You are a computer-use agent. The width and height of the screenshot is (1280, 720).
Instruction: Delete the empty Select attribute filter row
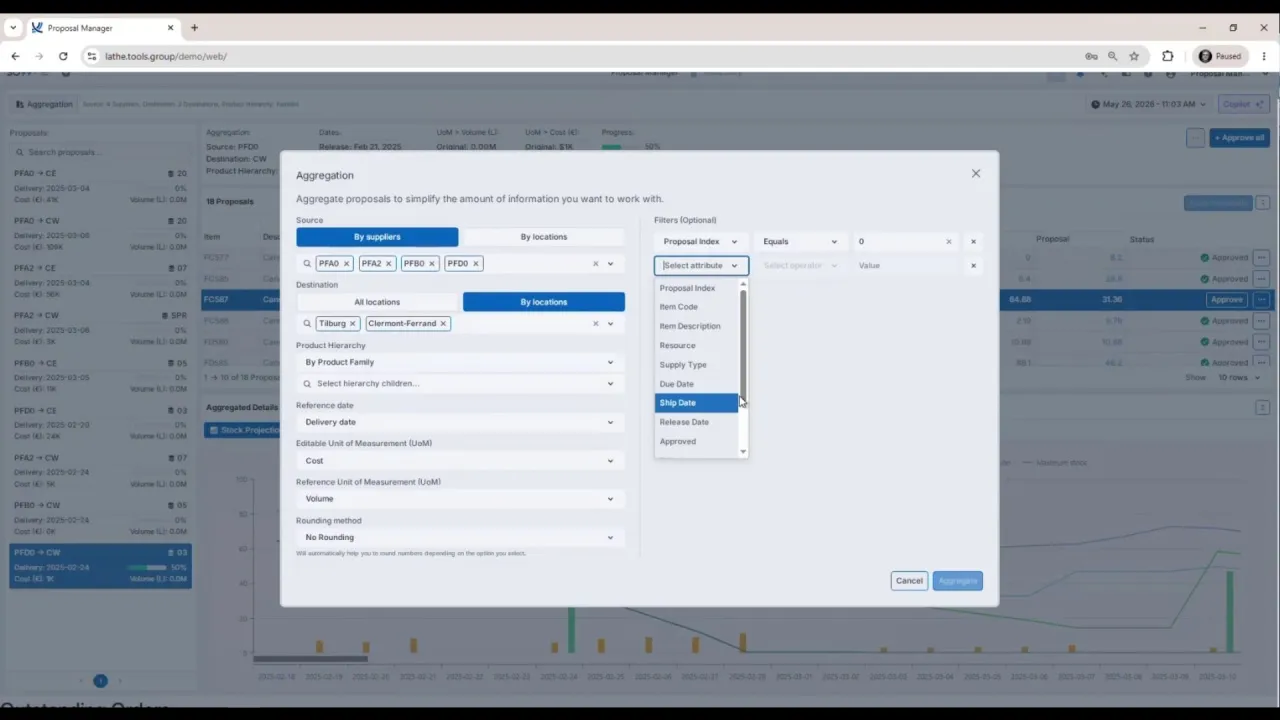(973, 266)
